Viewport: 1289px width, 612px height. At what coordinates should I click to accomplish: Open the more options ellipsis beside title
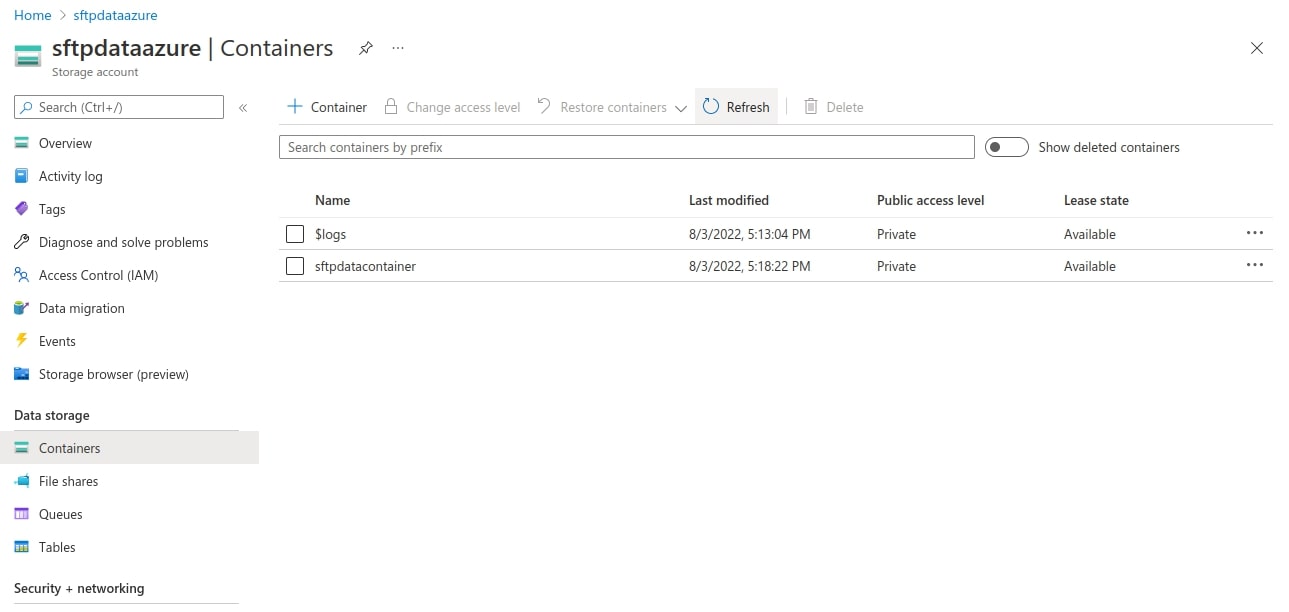pos(398,48)
